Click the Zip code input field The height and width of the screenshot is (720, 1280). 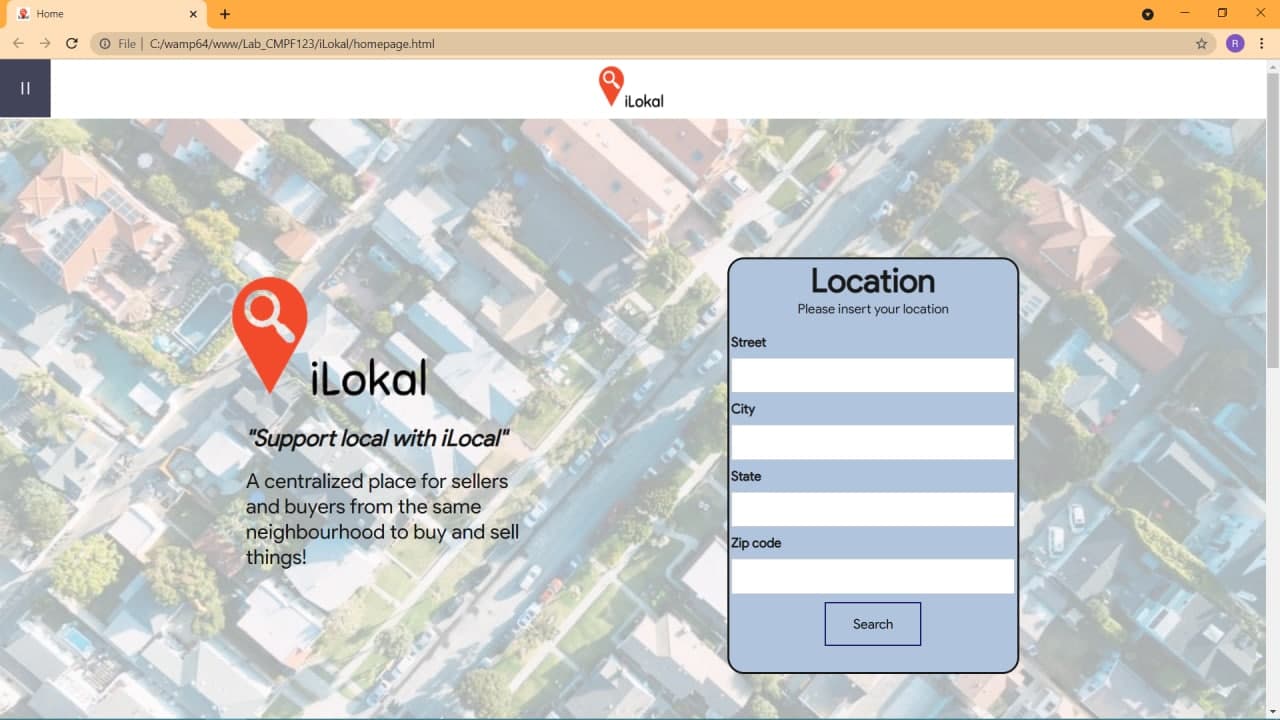coord(872,576)
